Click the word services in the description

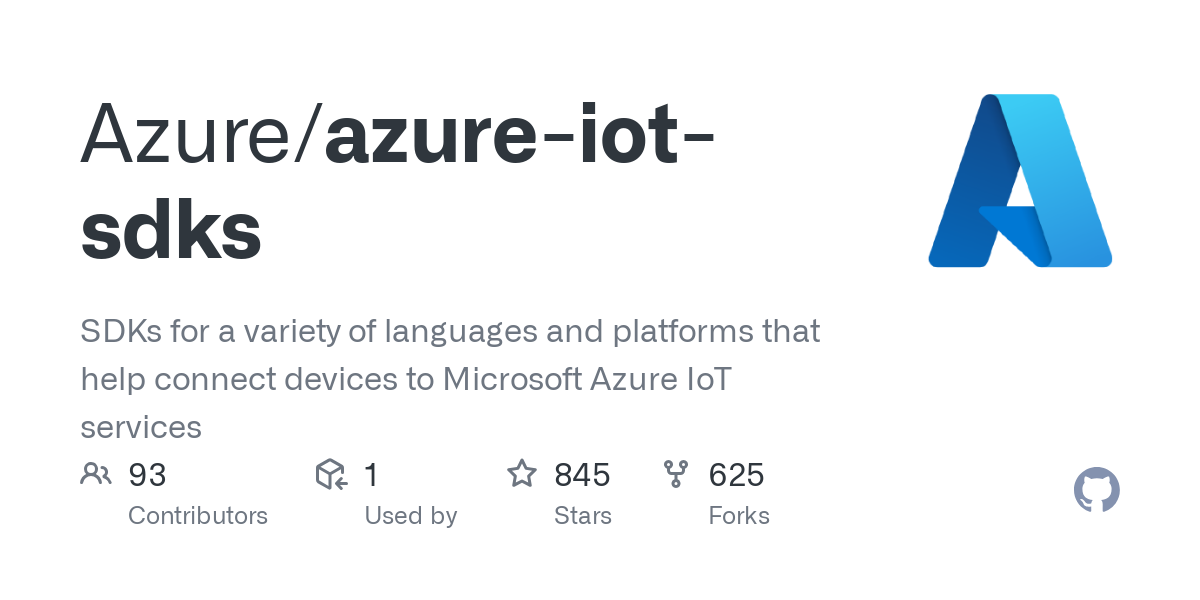[x=141, y=427]
